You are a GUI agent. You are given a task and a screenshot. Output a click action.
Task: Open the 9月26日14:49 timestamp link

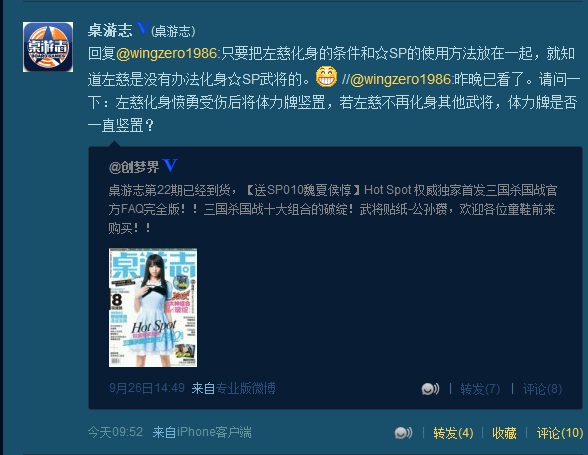pyautogui.click(x=147, y=388)
